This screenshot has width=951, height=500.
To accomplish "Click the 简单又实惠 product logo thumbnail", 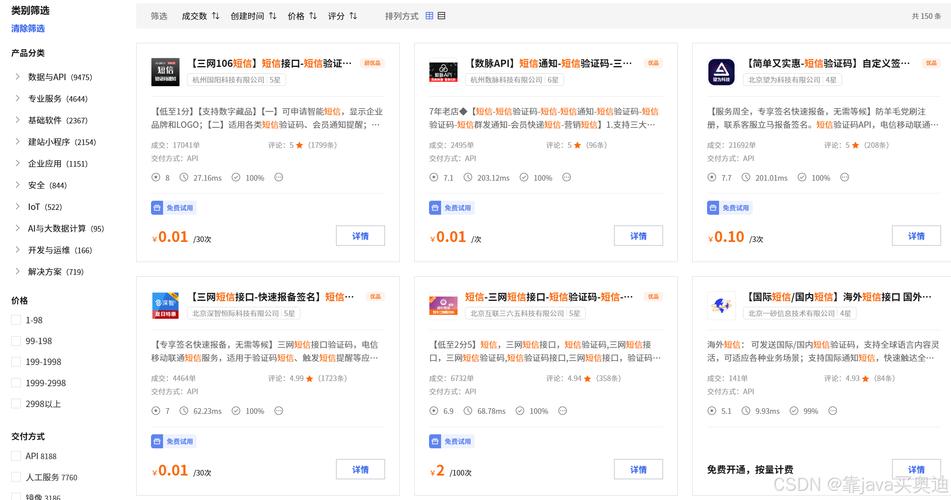I will tap(721, 72).
